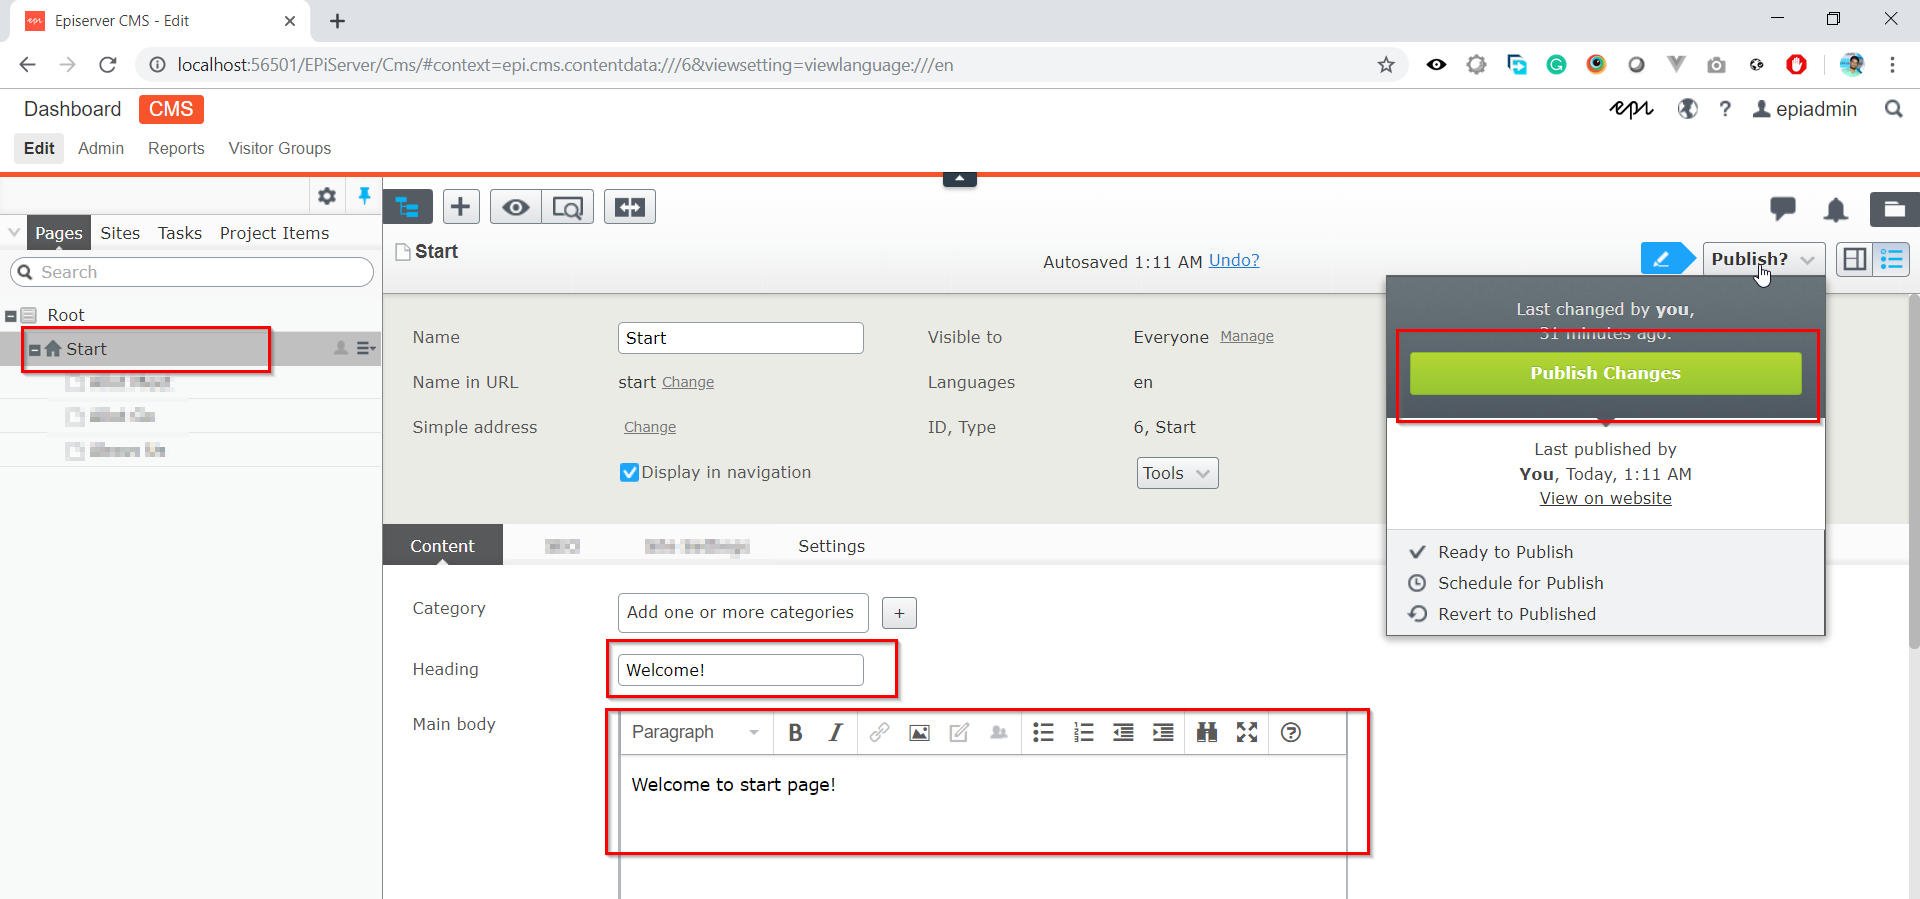Click the Publish Changes button
The width and height of the screenshot is (1920, 899).
[1605, 373]
